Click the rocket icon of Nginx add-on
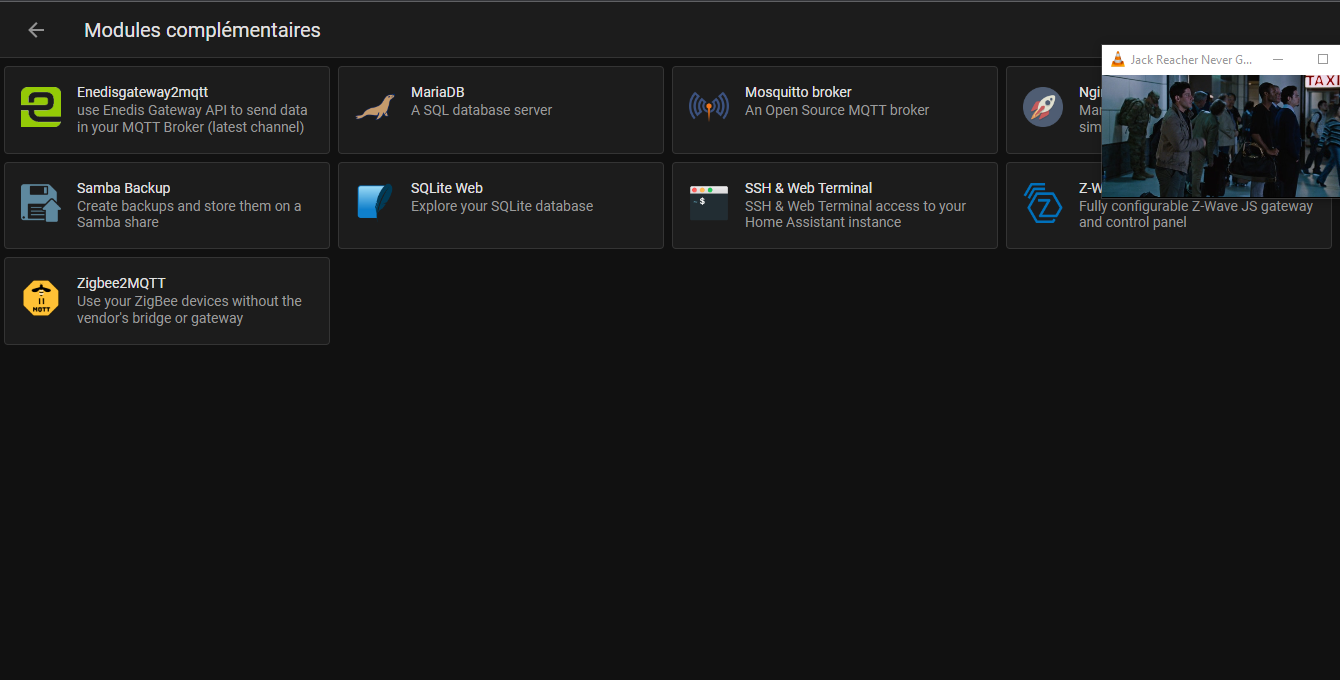The height and width of the screenshot is (680, 1340). [1043, 106]
